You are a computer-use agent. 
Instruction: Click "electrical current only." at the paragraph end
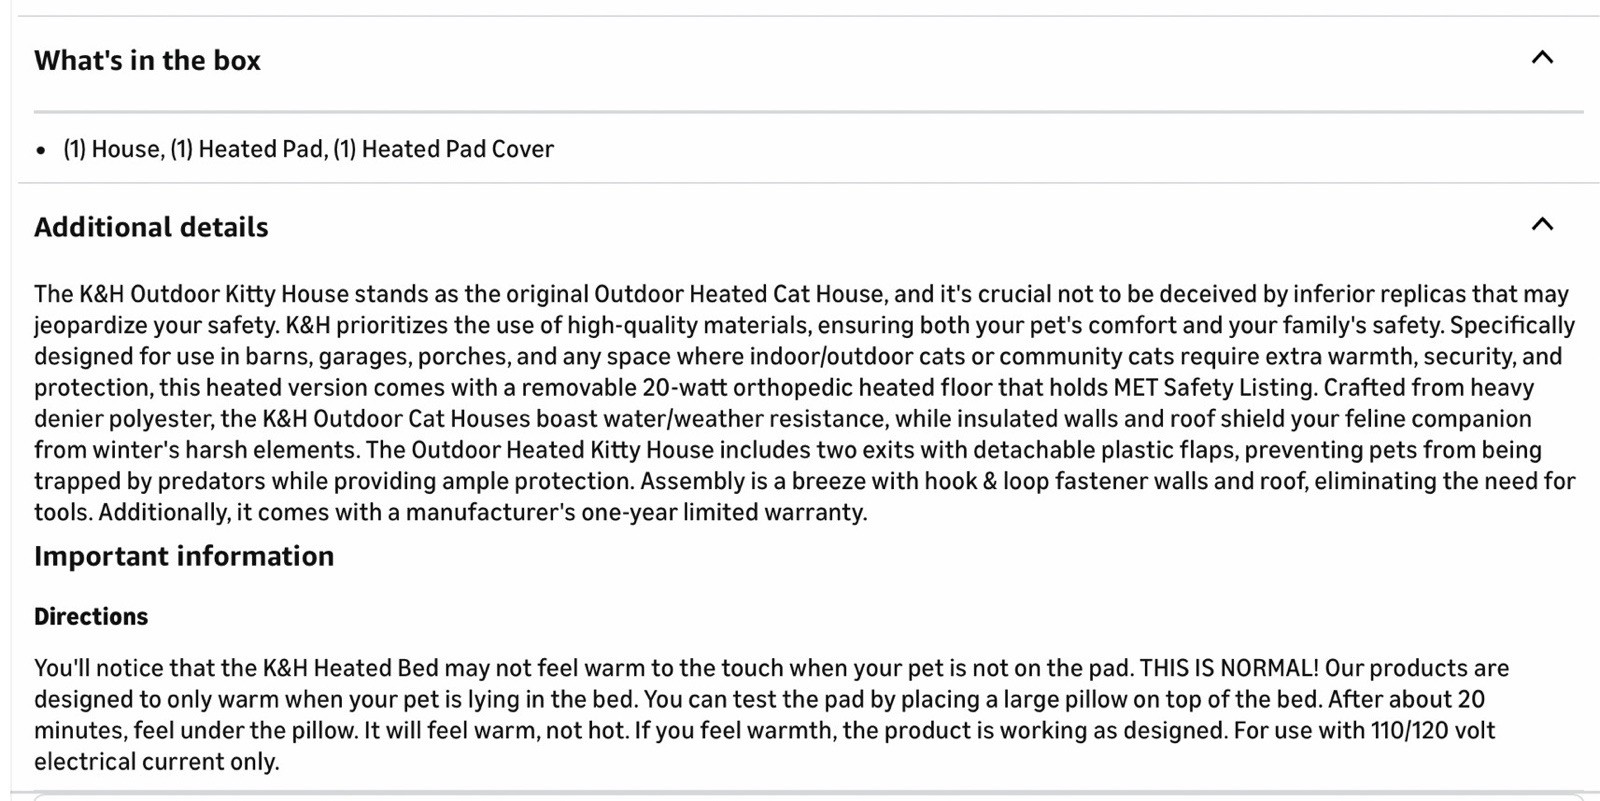tap(156, 762)
